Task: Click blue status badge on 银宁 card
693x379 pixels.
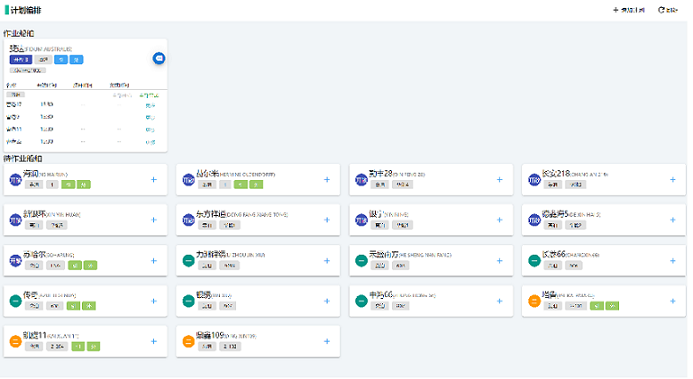Action: tap(361, 220)
